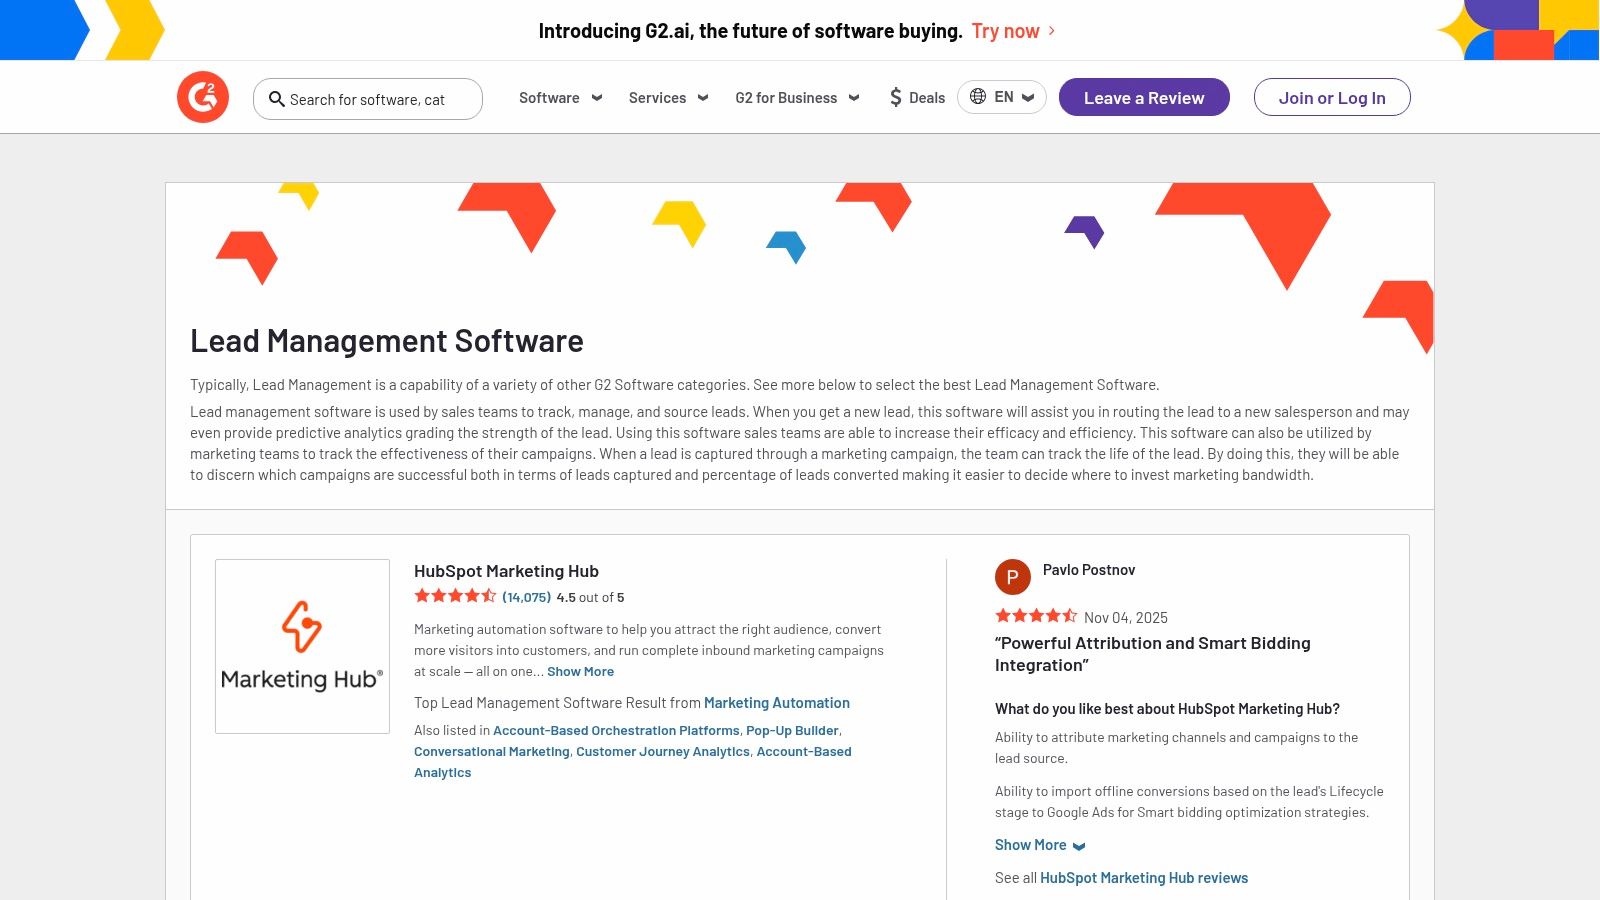This screenshot has width=1600, height=900.
Task: Click Pavlo Postnov's avatar icon
Action: 1013,577
